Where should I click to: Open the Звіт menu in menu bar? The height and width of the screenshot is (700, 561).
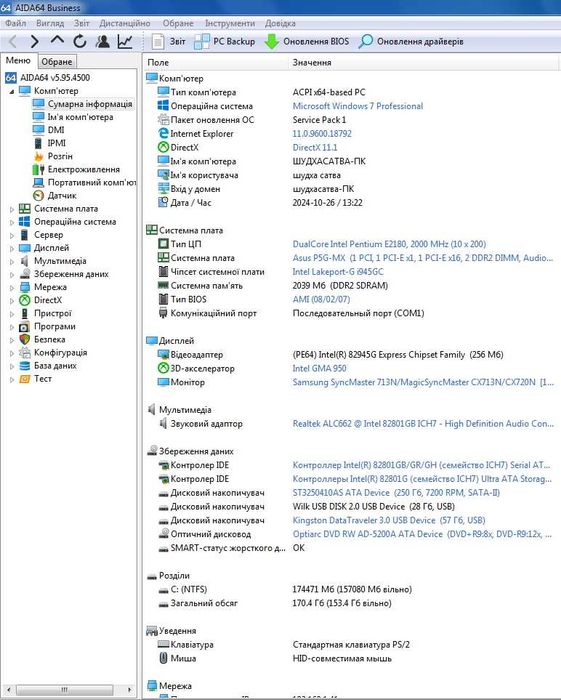pyautogui.click(x=82, y=23)
